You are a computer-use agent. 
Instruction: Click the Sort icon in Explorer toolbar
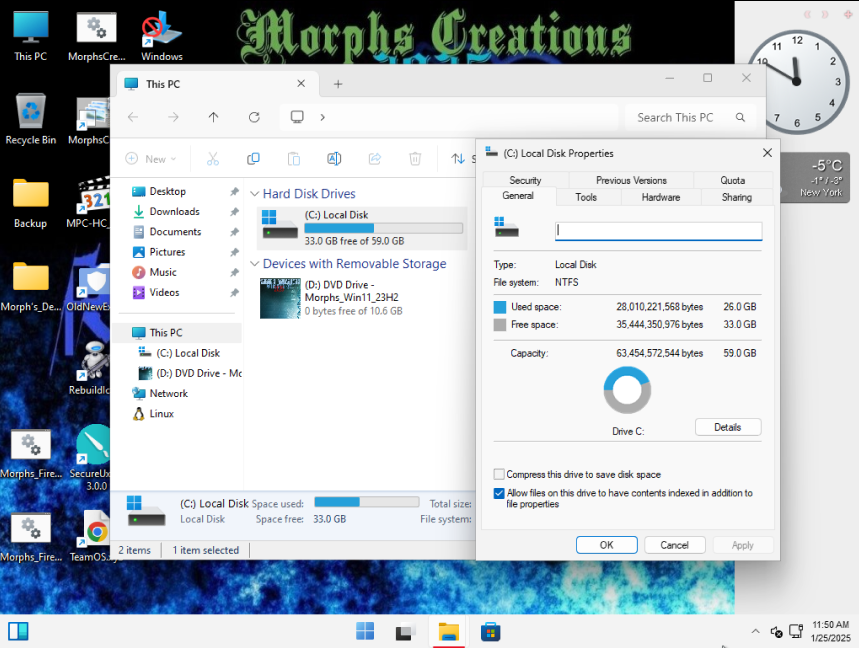(x=458, y=159)
